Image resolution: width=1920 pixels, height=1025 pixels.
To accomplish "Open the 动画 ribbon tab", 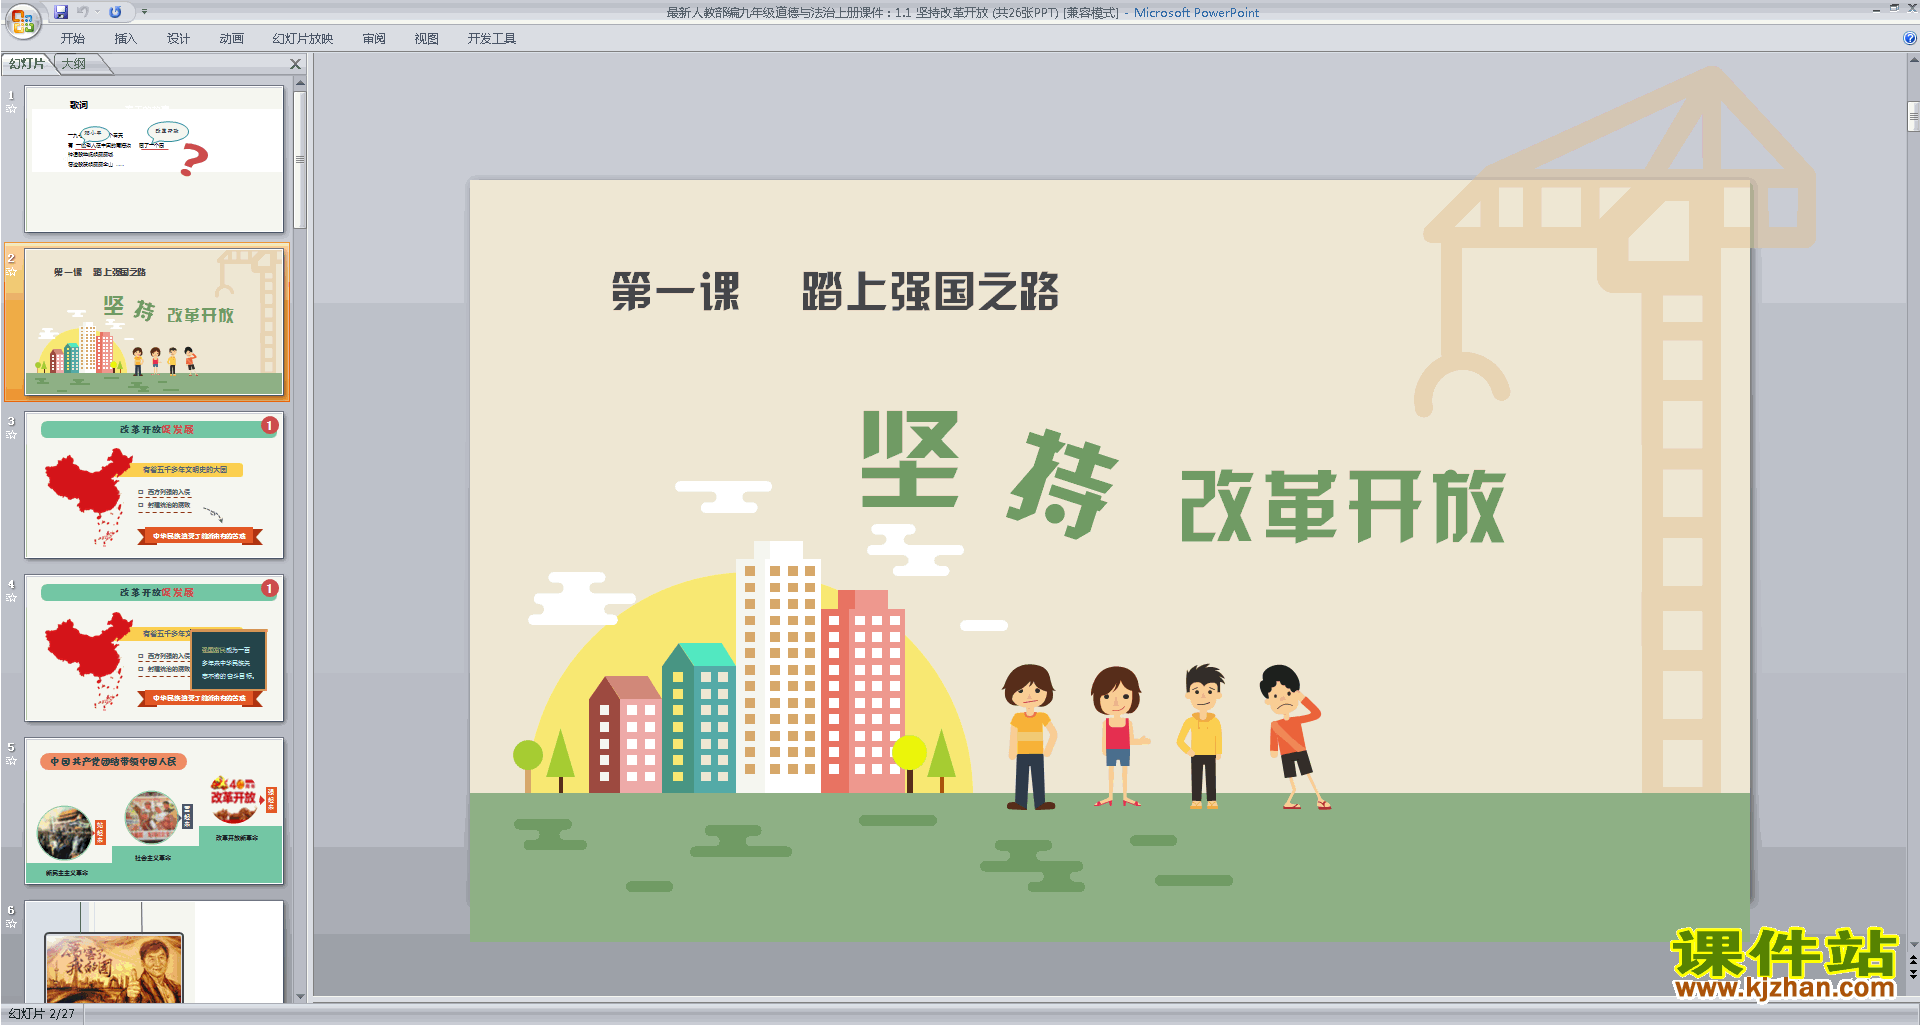I will [231, 39].
